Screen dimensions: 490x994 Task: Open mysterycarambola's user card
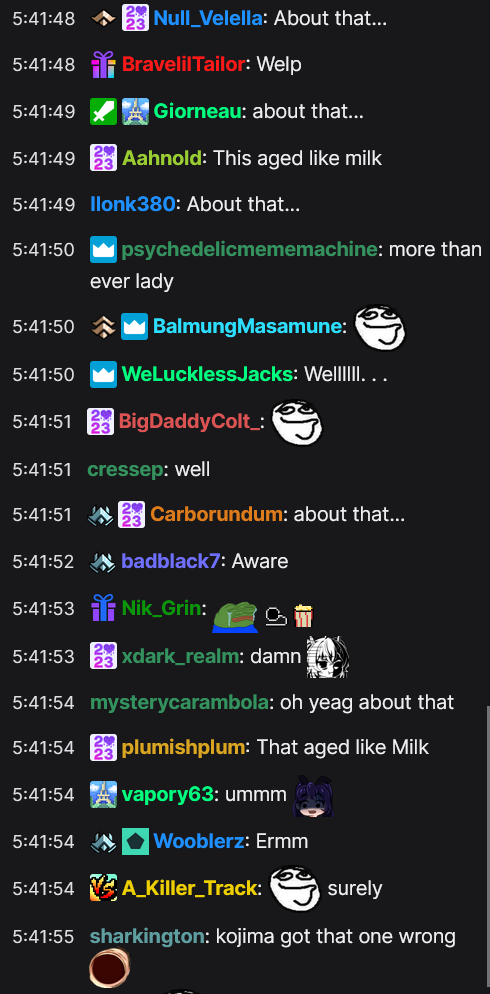coord(179,702)
